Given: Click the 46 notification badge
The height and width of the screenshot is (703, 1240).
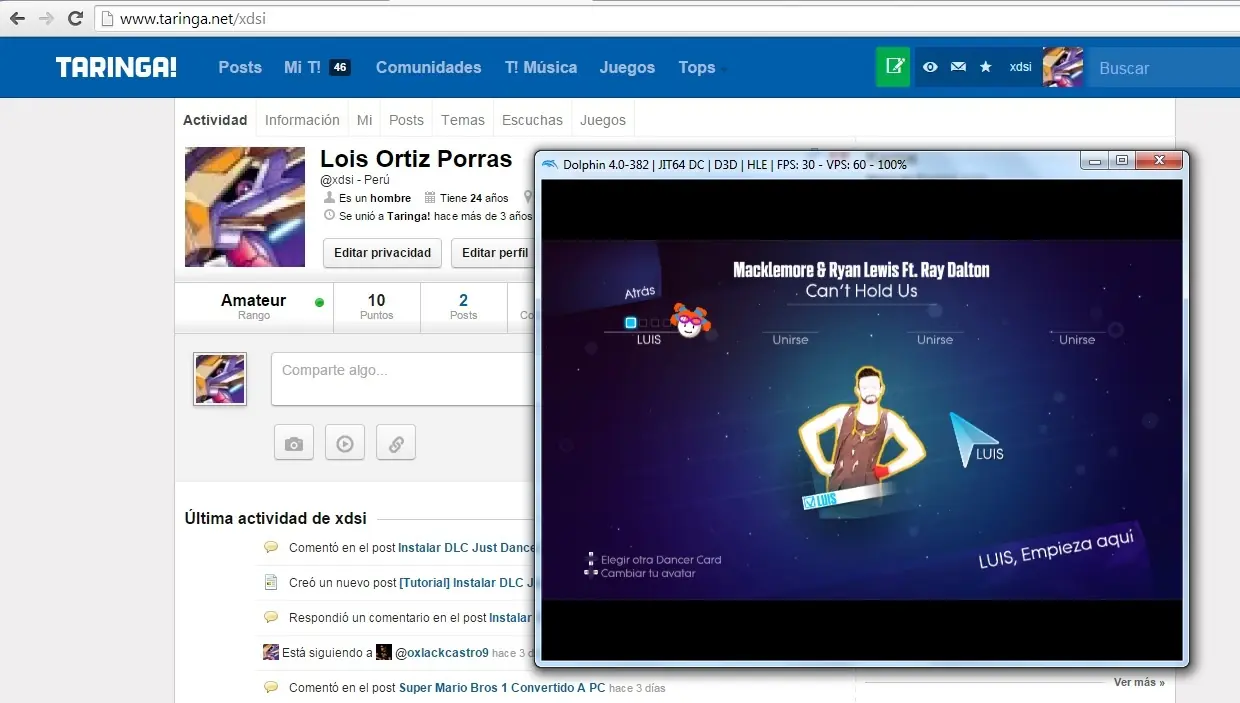Looking at the screenshot, I should (x=340, y=67).
